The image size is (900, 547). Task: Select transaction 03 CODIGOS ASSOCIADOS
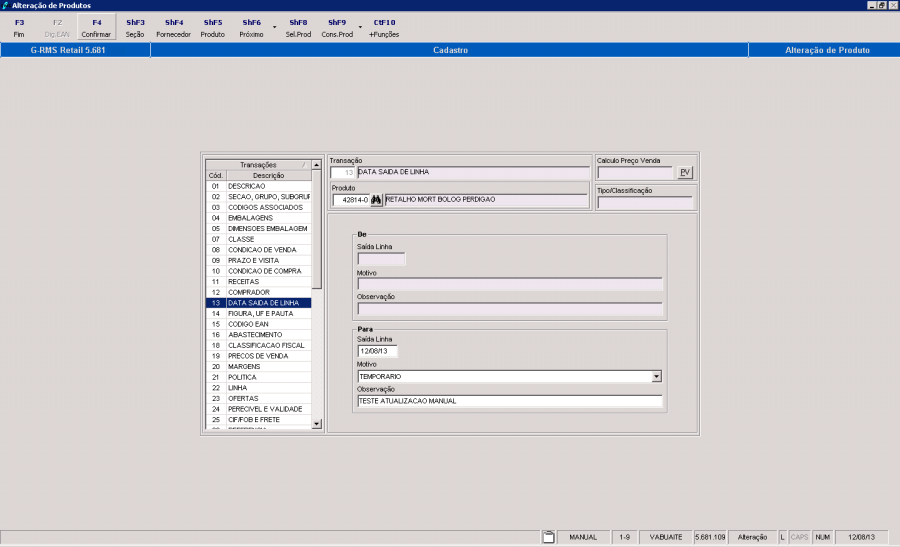[258, 207]
